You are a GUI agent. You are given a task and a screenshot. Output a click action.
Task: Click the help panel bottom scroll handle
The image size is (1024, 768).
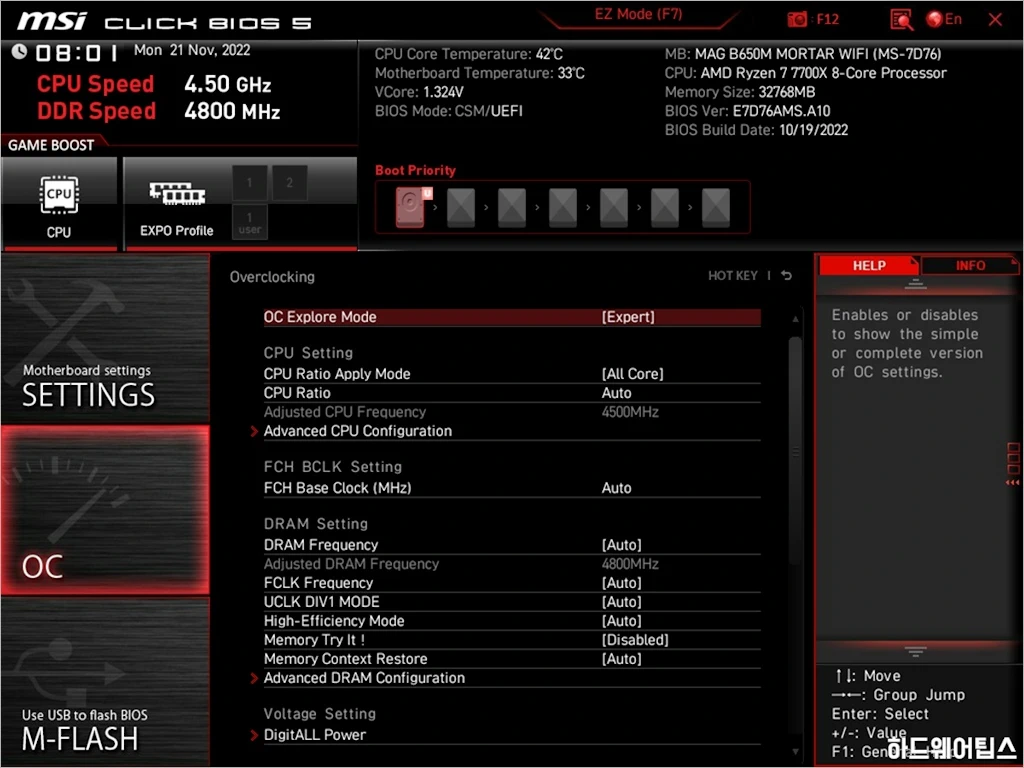916,651
